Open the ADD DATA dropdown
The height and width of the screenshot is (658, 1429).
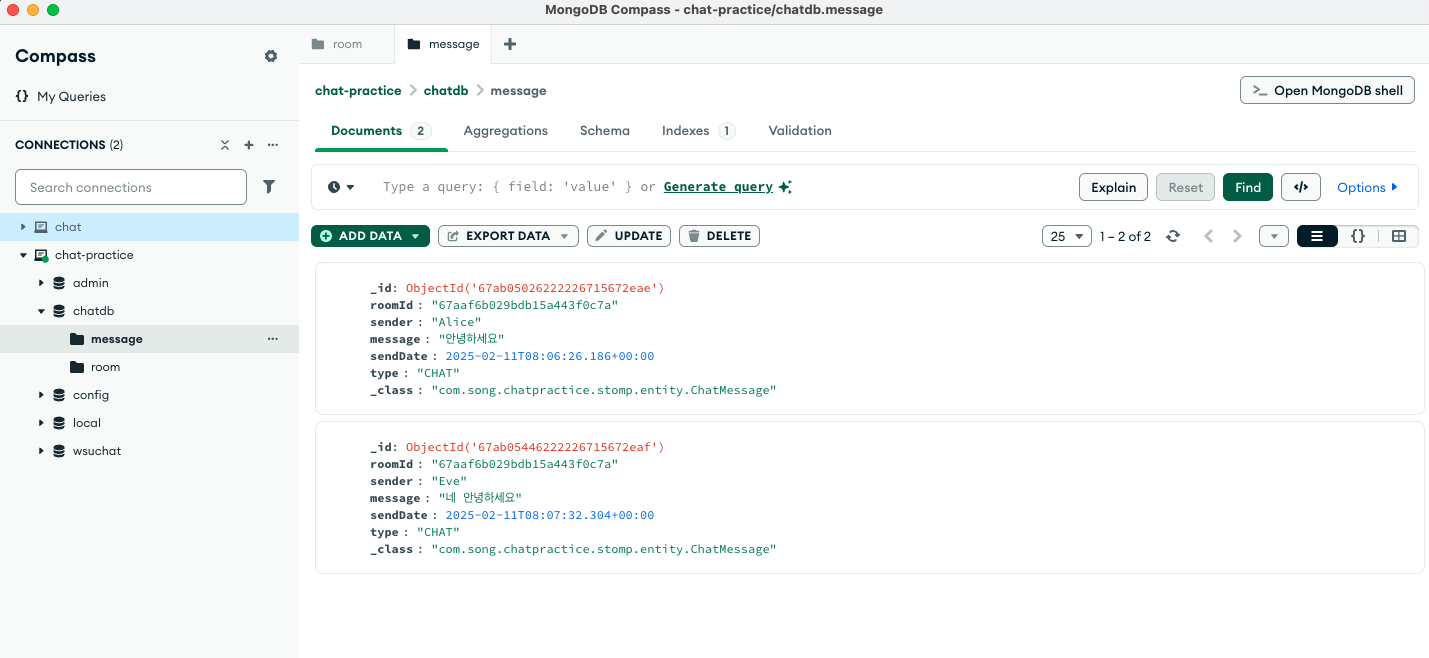coord(370,236)
